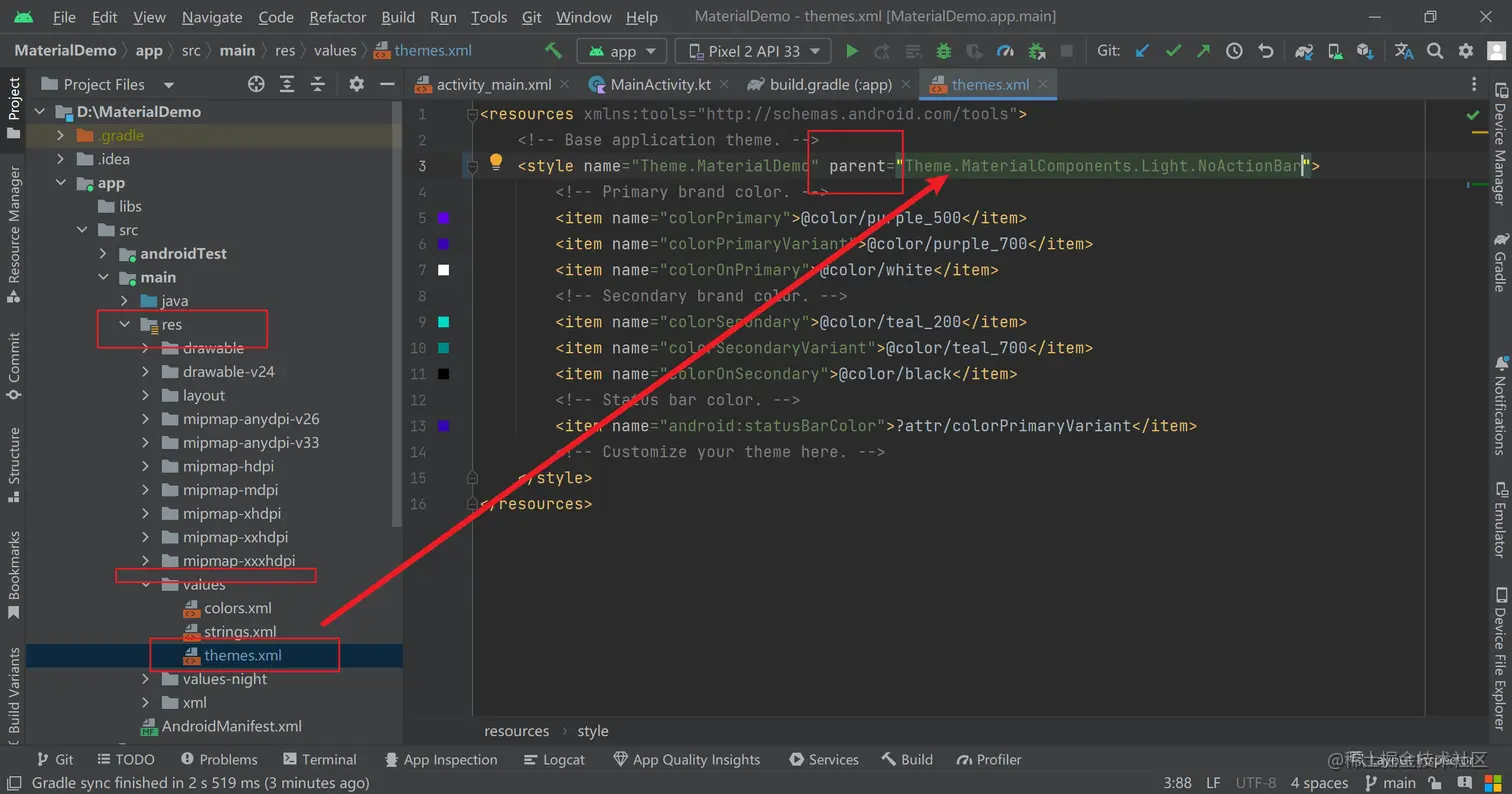Toggle the Gradle side panel
The height and width of the screenshot is (794, 1512).
pos(1500,262)
